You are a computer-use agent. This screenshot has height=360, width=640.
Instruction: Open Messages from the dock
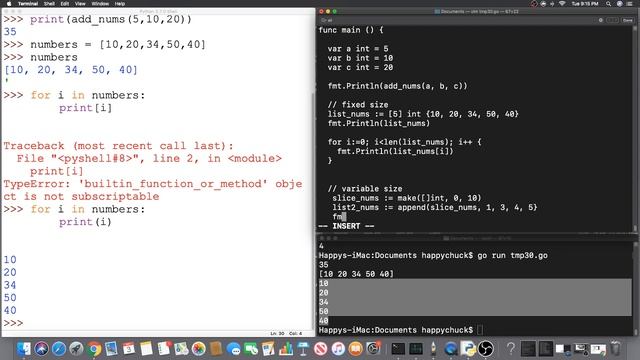(x=233, y=349)
